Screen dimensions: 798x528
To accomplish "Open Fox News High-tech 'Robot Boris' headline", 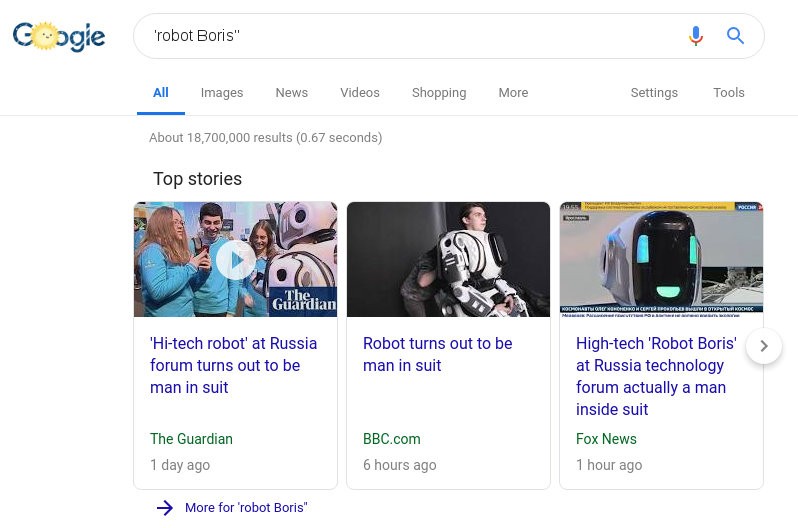I will click(x=656, y=376).
